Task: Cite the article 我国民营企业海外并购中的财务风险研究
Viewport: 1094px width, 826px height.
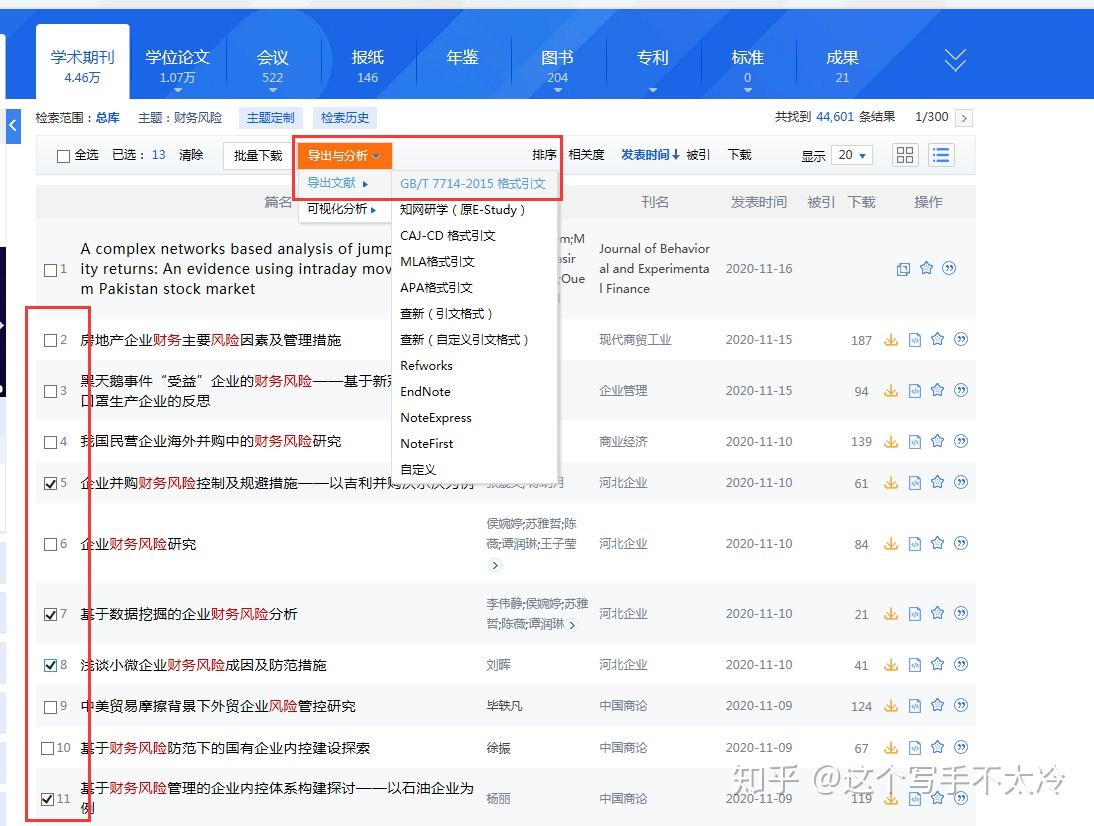Action: pyautogui.click(x=961, y=442)
